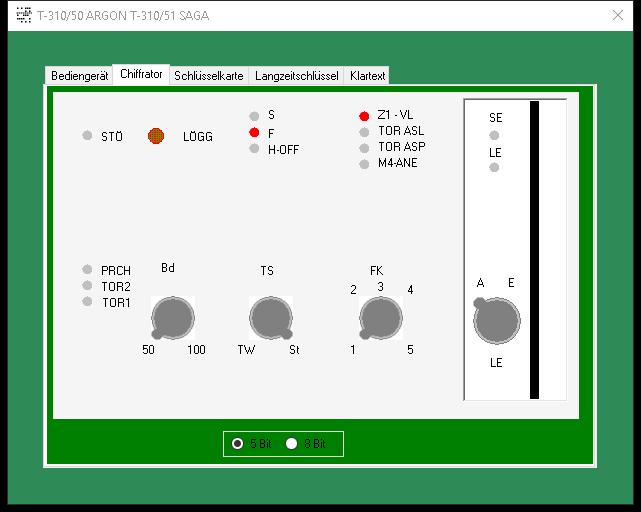
Task: Click FK position label 1
Action: 353,350
